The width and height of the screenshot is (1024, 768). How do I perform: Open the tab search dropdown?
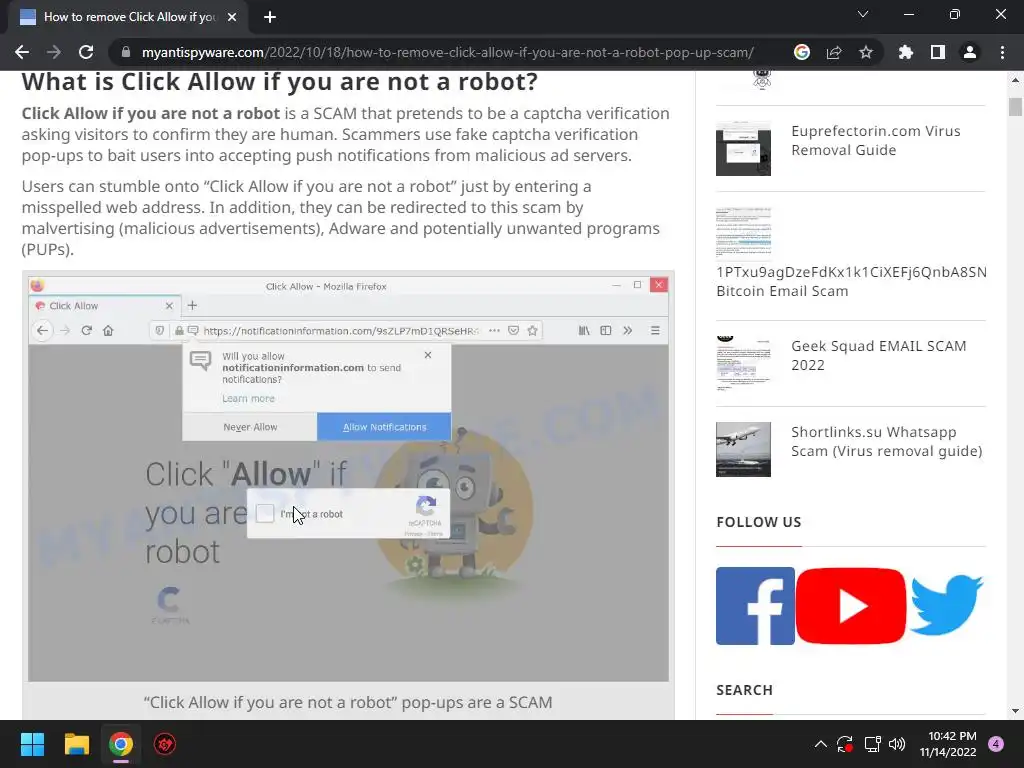[863, 14]
